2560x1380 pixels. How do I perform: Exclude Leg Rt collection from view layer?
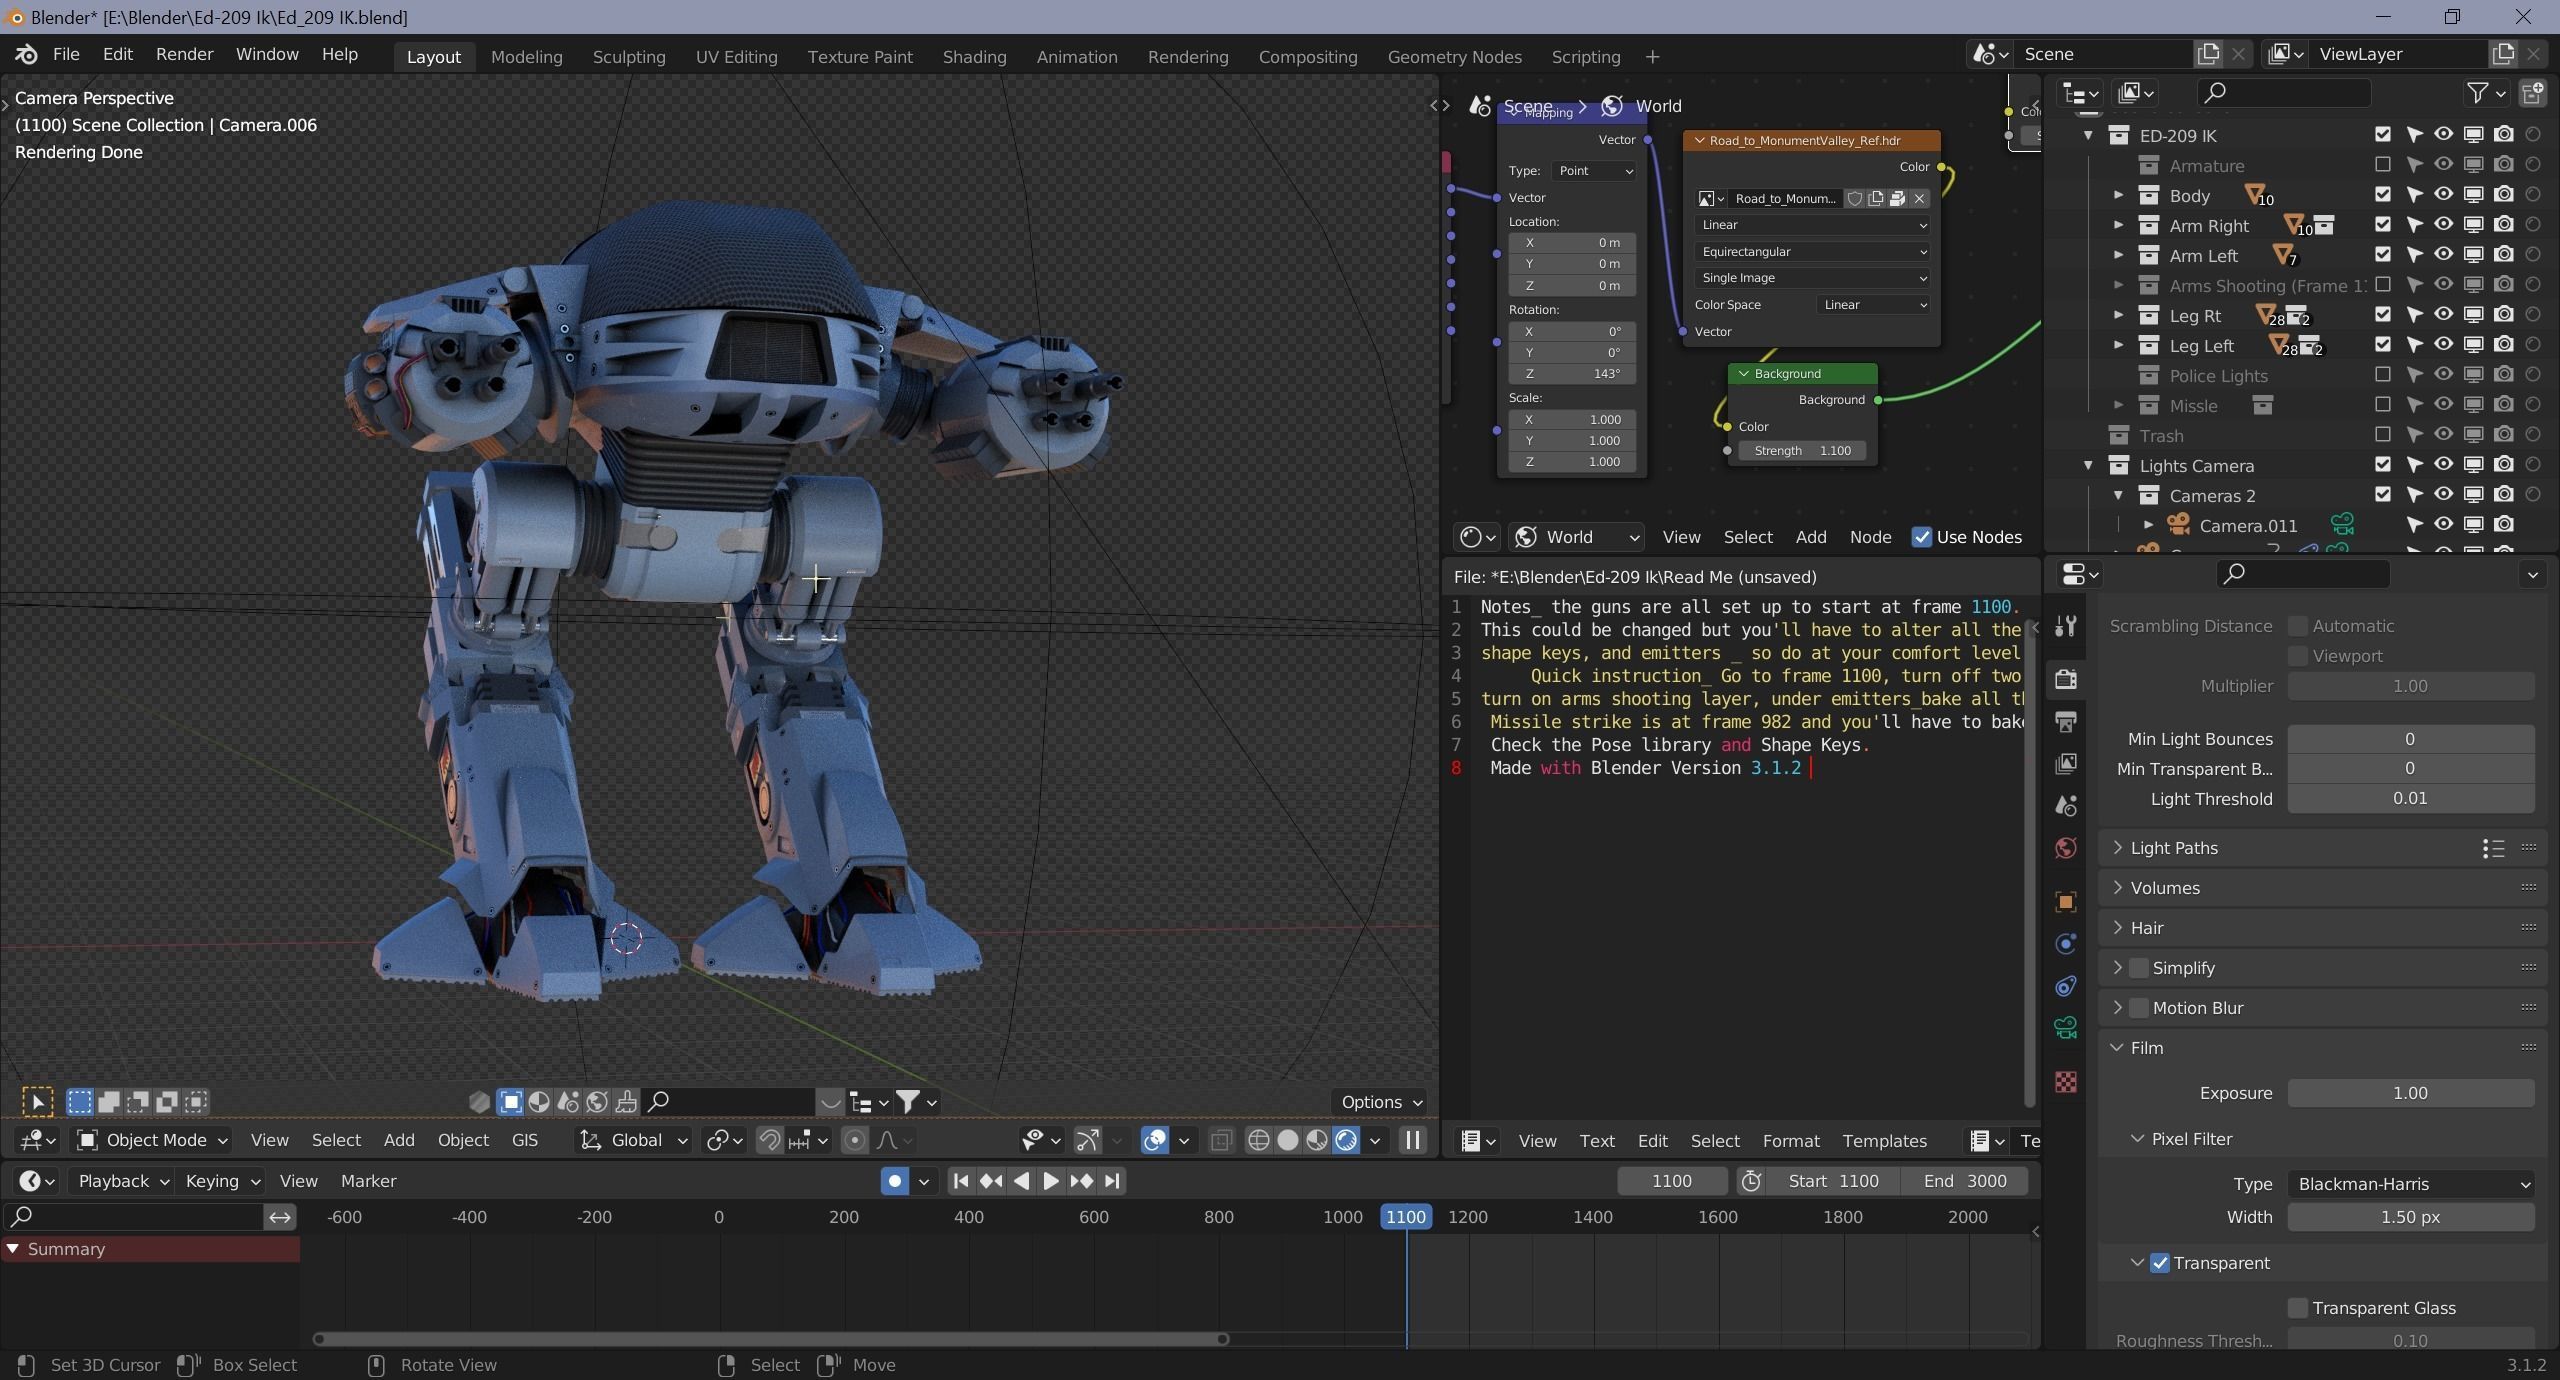pos(2383,314)
